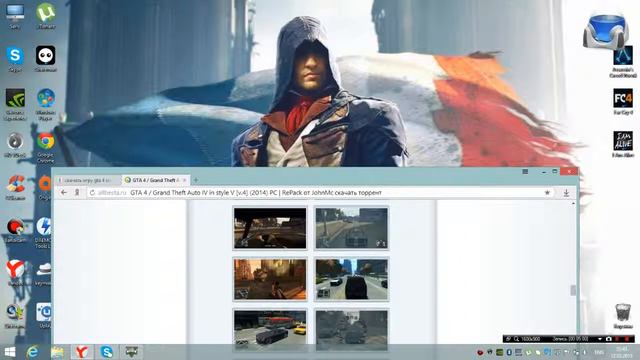Go back with browser back arrow
This screenshot has width=640, height=360.
(64, 192)
